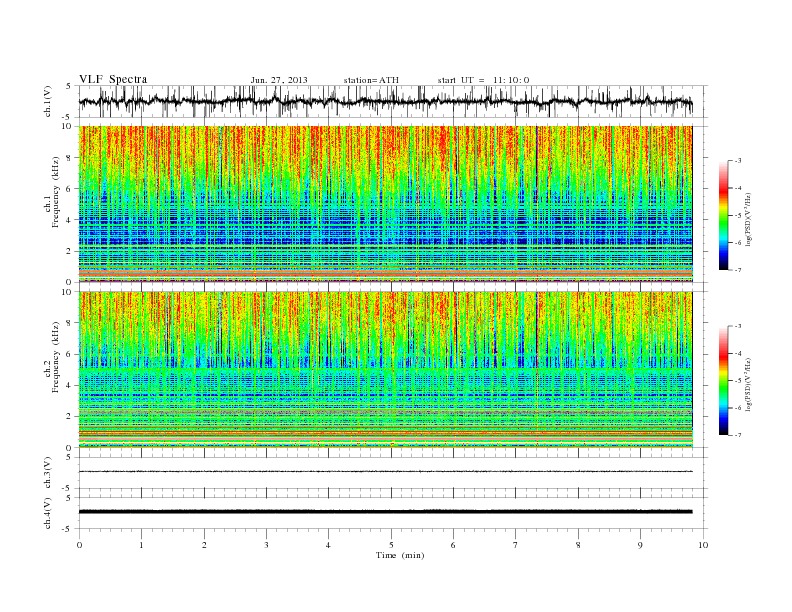Click the time axis tick label '7'
The width and height of the screenshot is (792, 612).
[x=516, y=545]
